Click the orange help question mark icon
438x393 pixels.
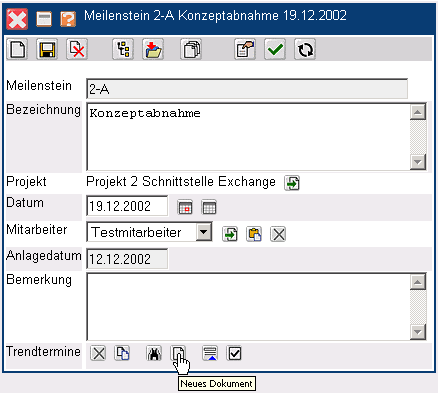click(68, 19)
